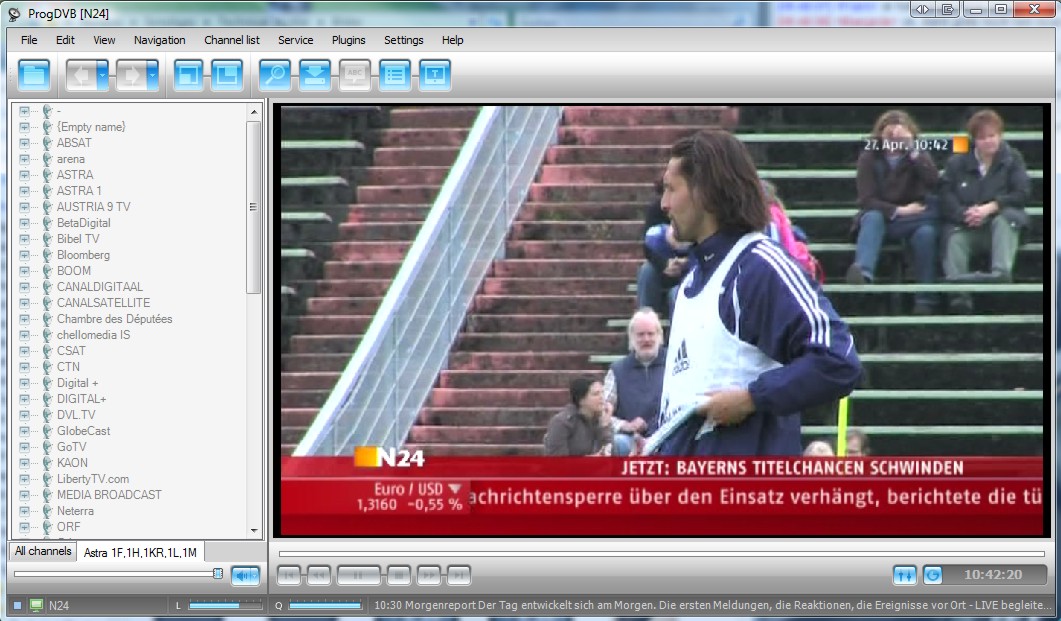
Task: Pause playback with the pause button
Action: pyautogui.click(x=359, y=575)
